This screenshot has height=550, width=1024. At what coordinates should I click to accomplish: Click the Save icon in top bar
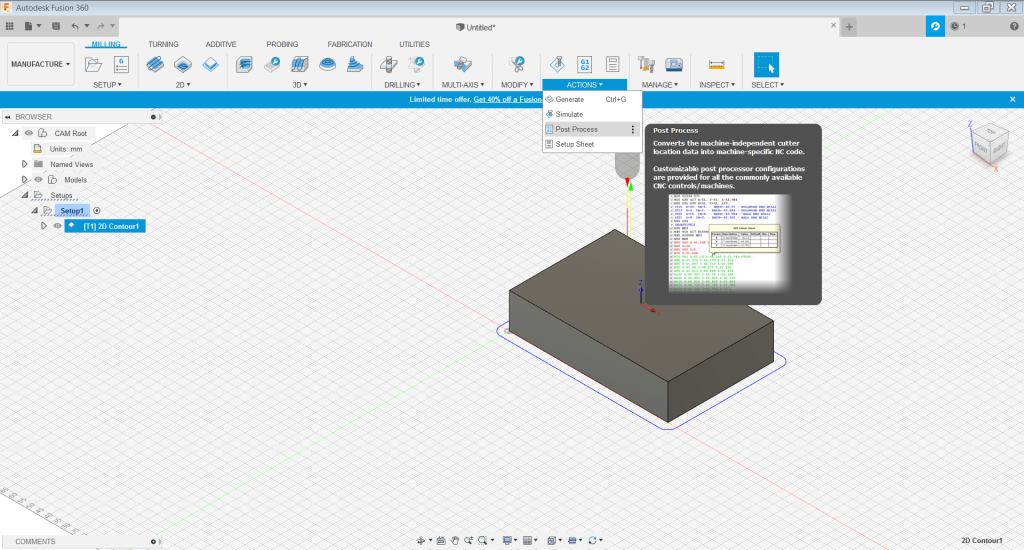coord(54,25)
